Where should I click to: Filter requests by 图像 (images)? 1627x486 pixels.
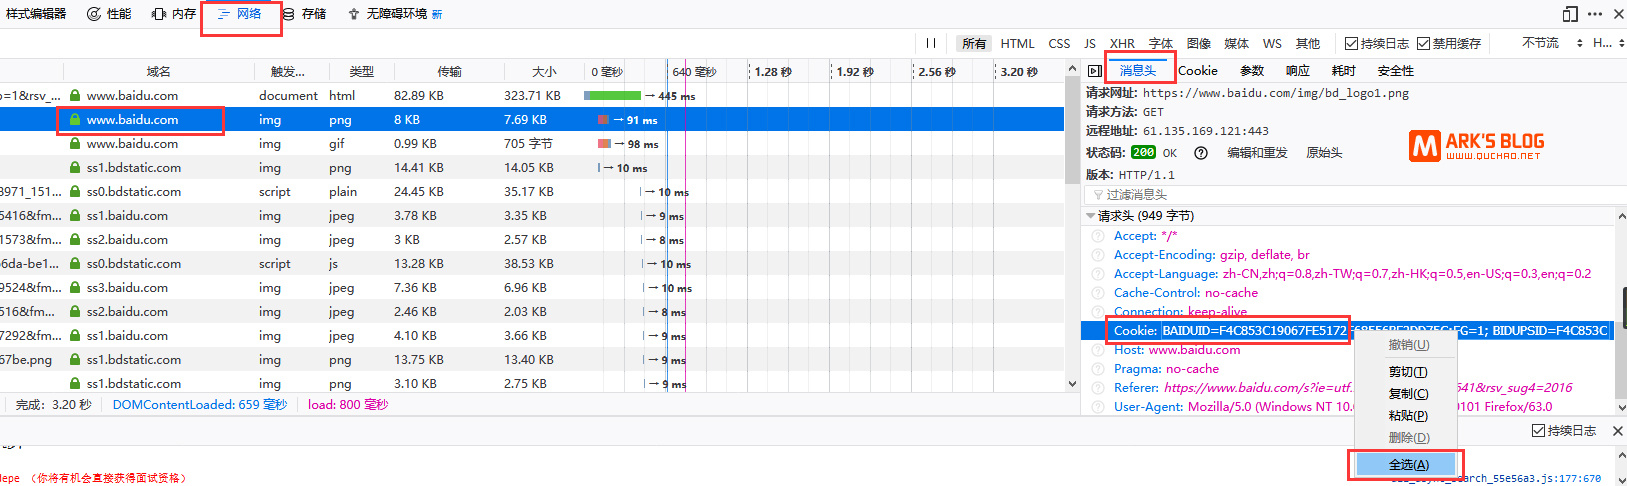1199,44
